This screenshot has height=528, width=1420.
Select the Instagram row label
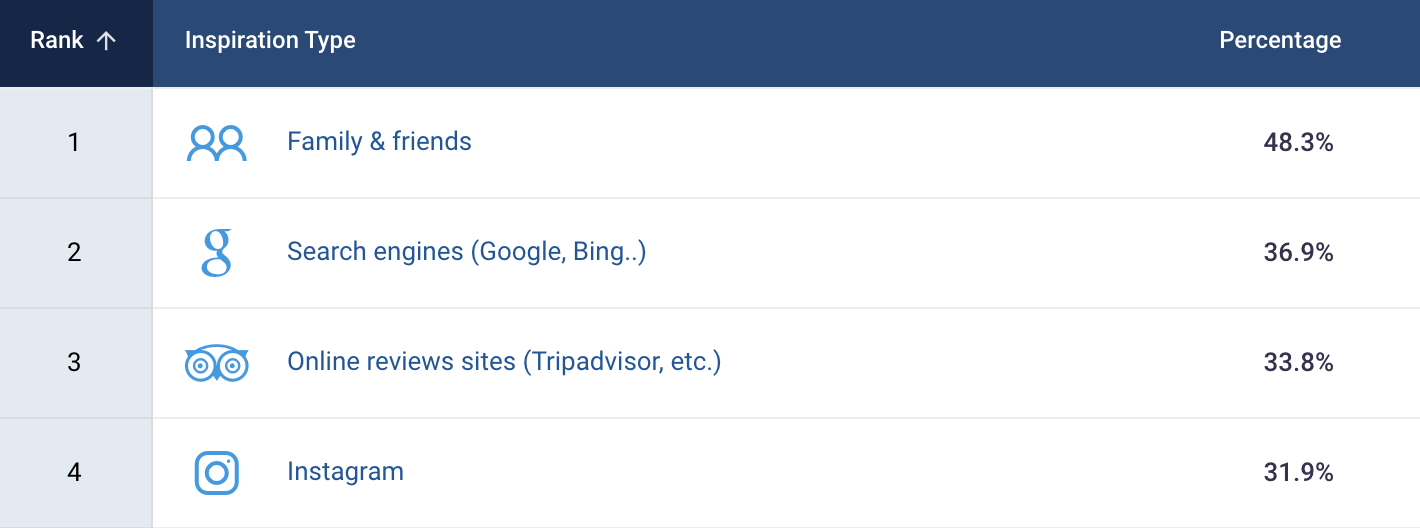[x=345, y=472]
